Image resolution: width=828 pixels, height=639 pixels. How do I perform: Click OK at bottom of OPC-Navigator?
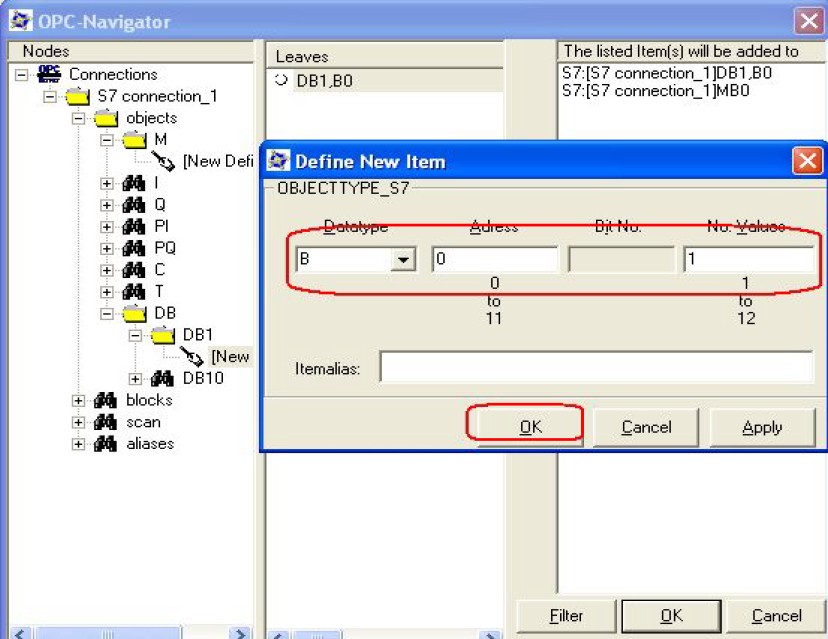(671, 616)
